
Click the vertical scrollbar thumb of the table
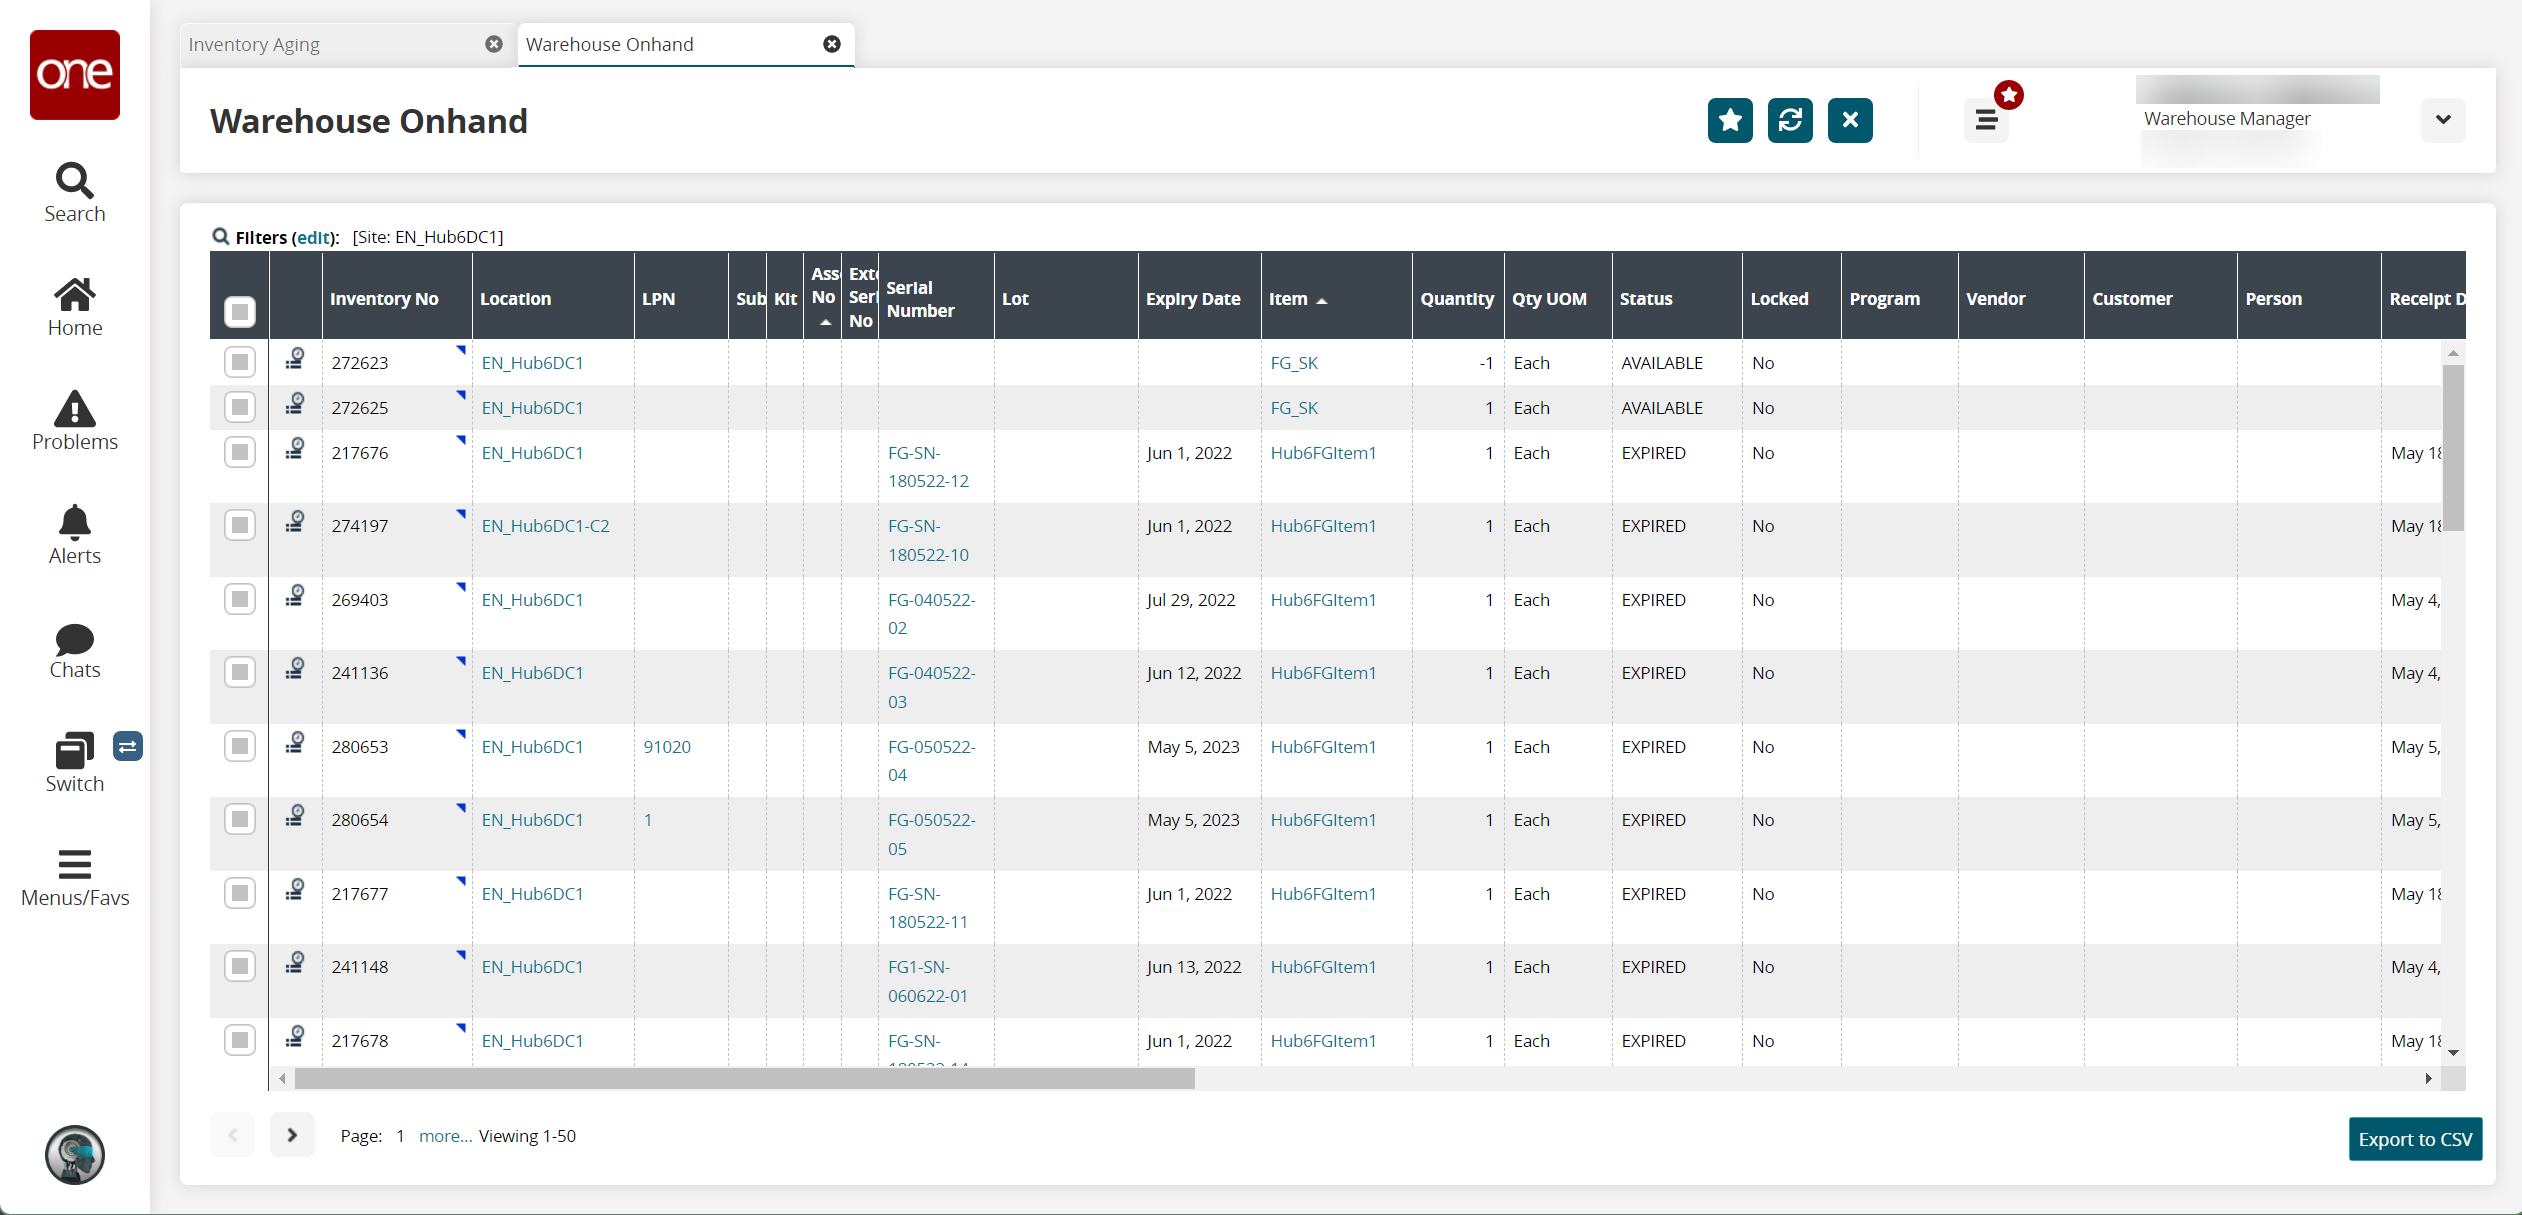[2453, 446]
